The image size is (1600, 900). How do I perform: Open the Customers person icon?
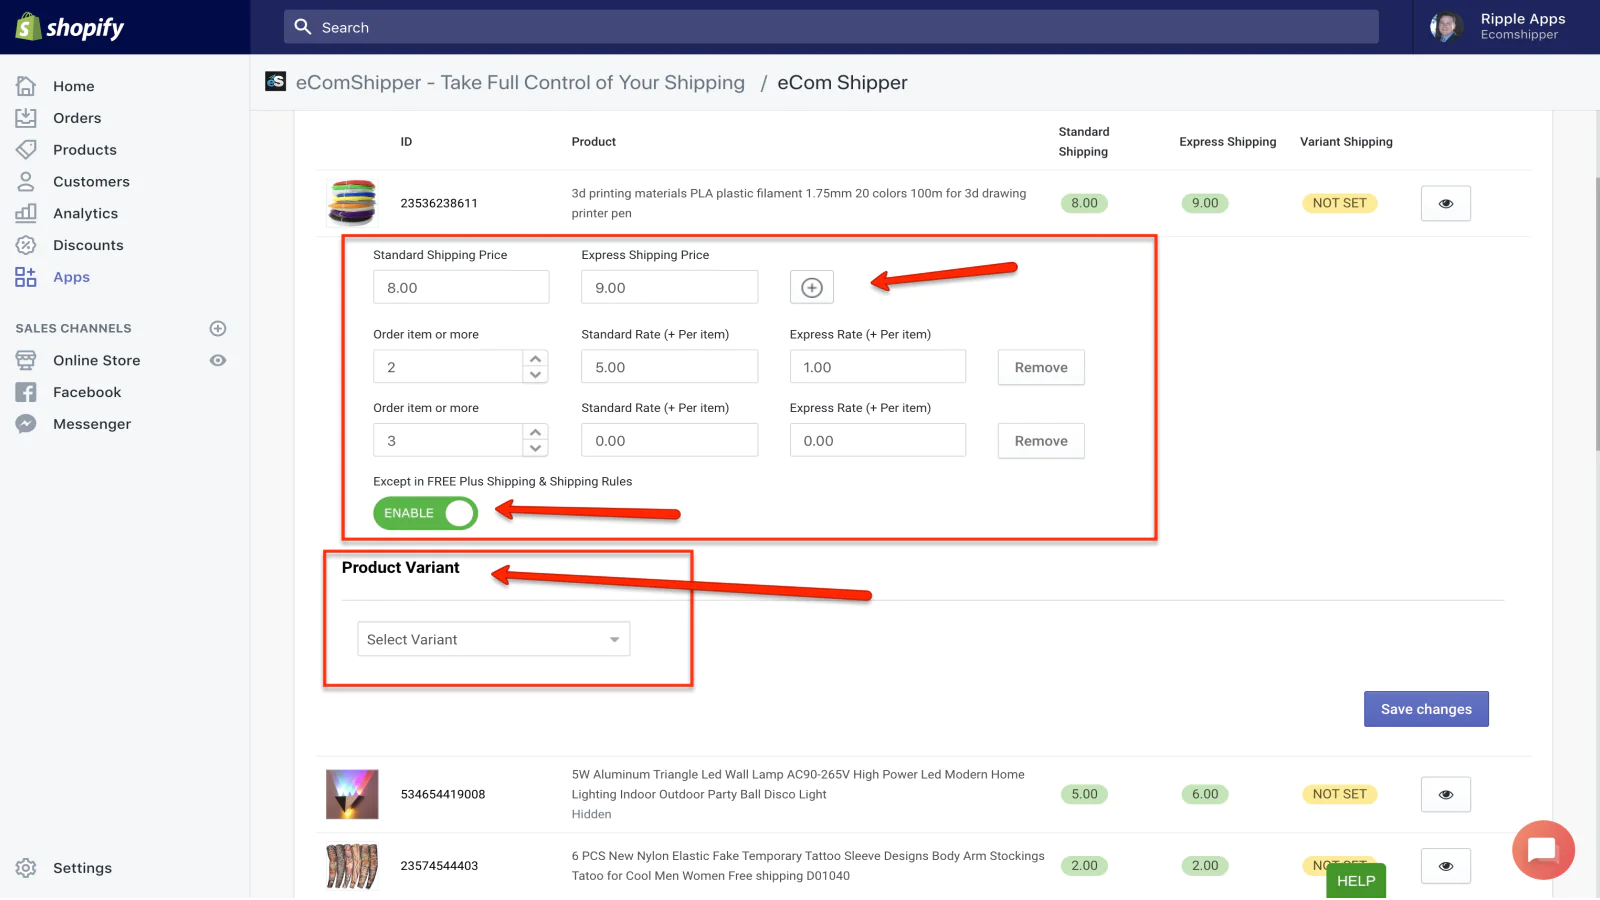pyautogui.click(x=26, y=182)
